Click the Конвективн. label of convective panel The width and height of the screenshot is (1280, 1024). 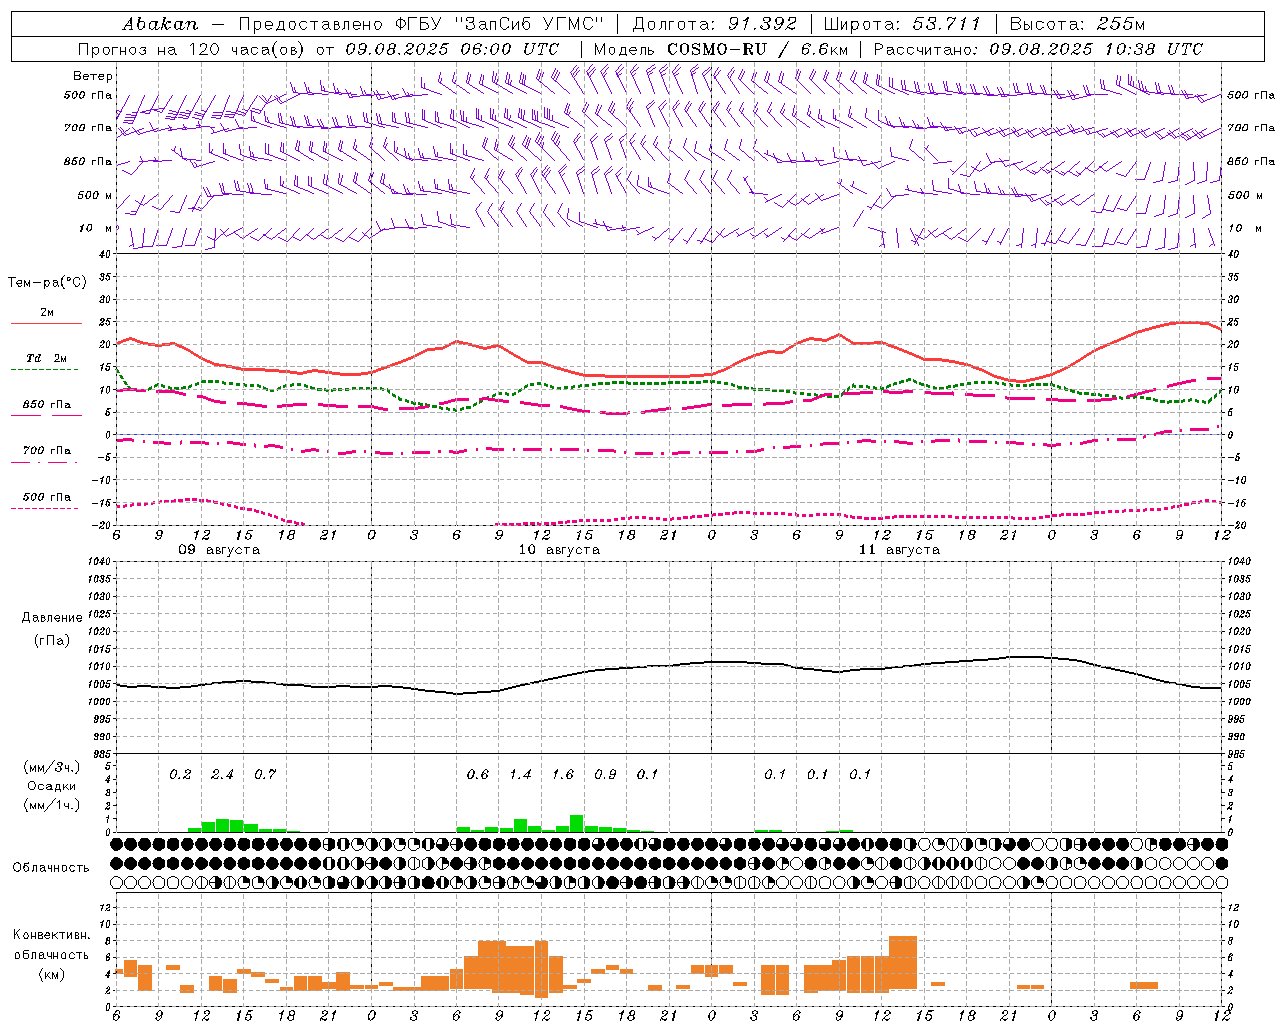pos(52,935)
